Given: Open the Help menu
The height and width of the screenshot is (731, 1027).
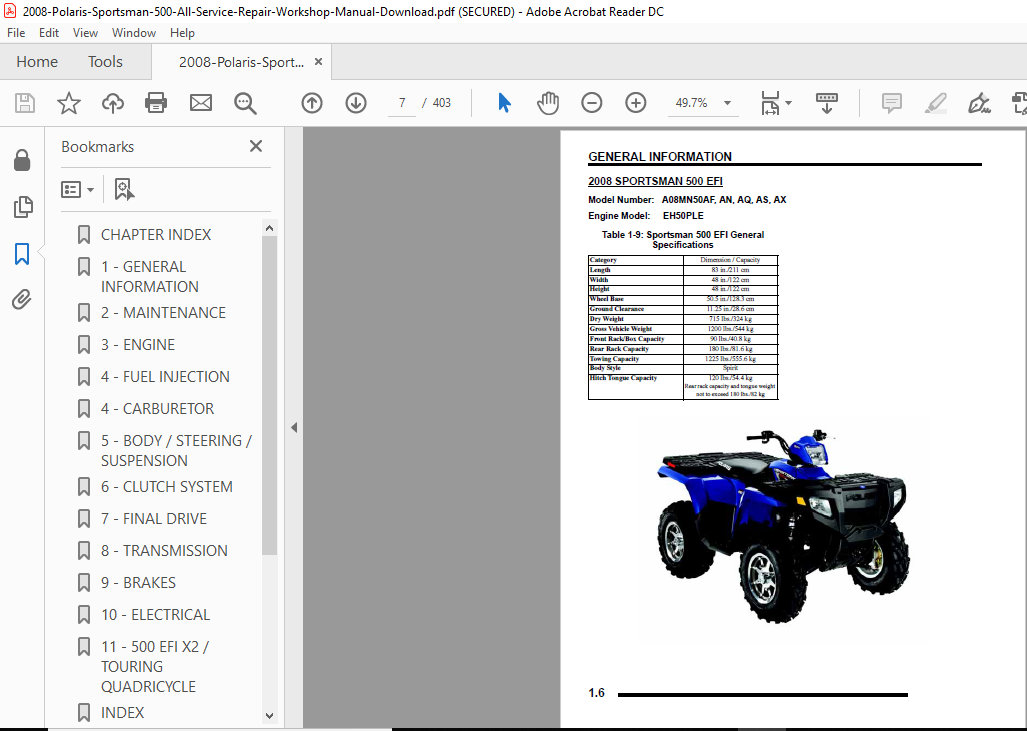Looking at the screenshot, I should (x=182, y=33).
